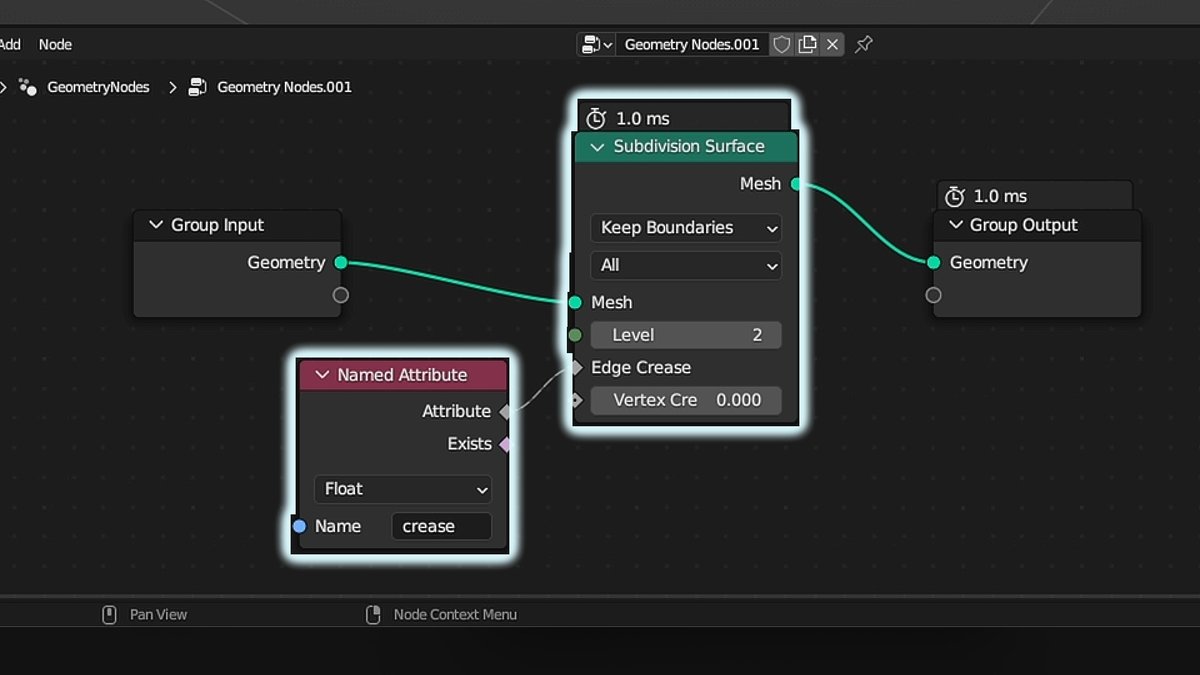Click the mouse icon next to Node Context Menu hint
Viewport: 1200px width, 675px height.
point(374,614)
